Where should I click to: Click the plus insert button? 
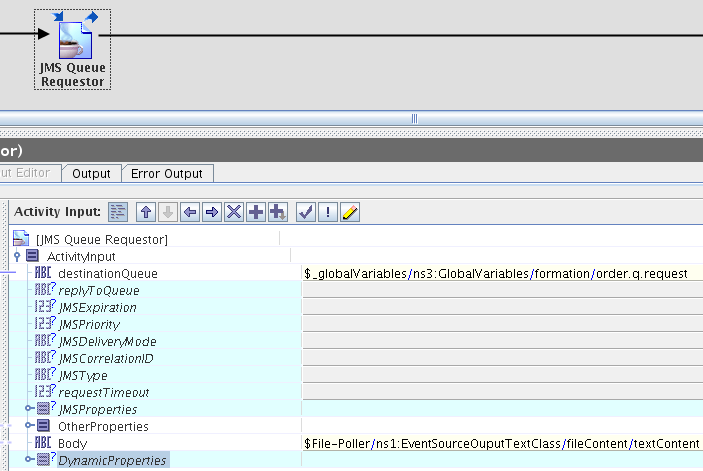click(x=256, y=212)
